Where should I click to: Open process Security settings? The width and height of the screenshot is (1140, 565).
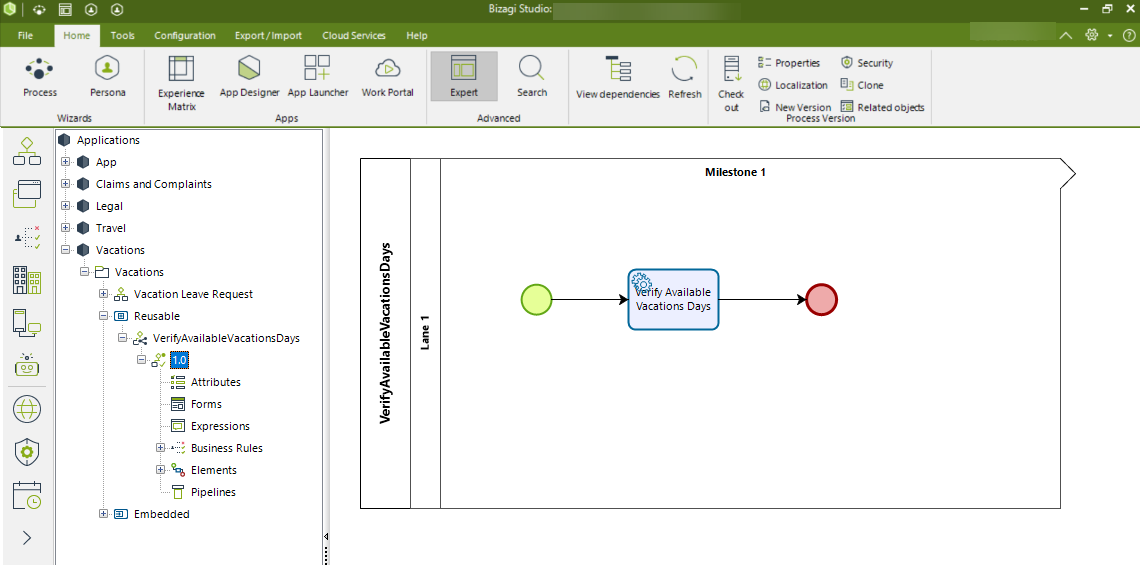[x=867, y=63]
